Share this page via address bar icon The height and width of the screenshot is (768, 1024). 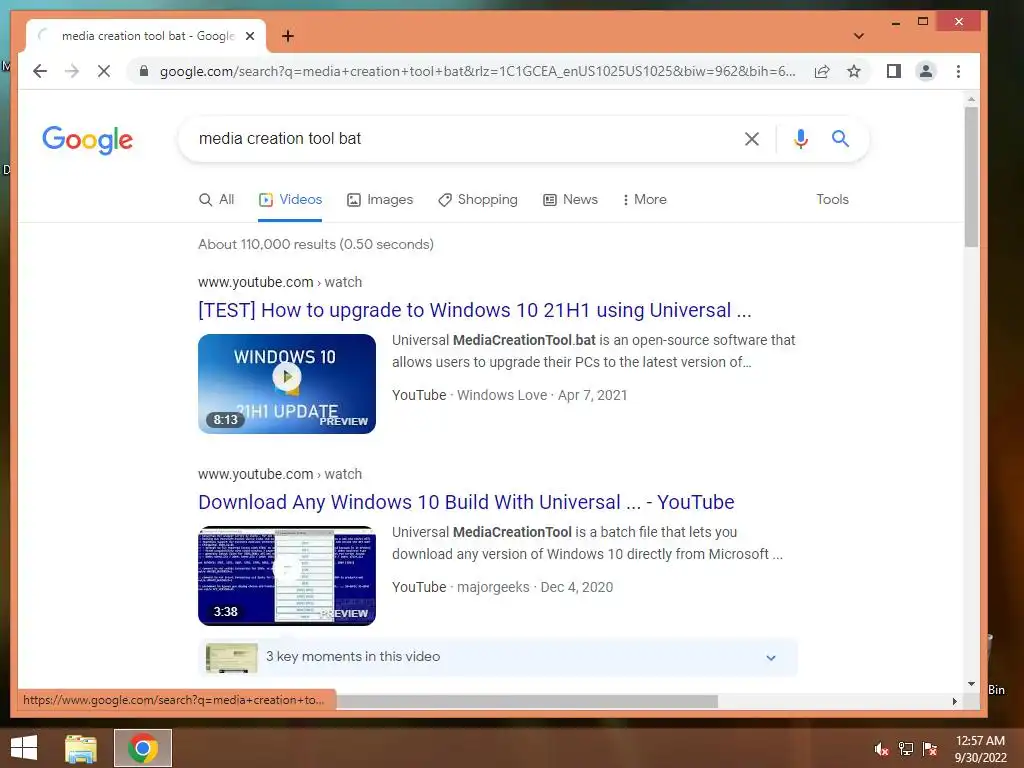(822, 71)
